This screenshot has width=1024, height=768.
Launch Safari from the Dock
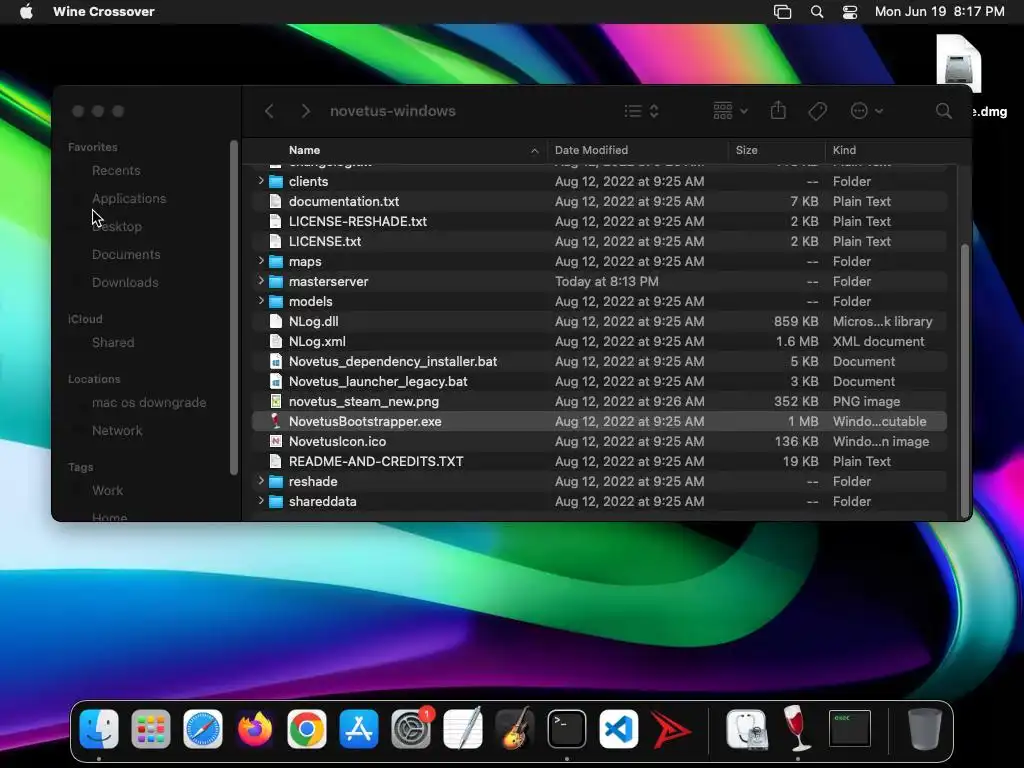click(202, 729)
